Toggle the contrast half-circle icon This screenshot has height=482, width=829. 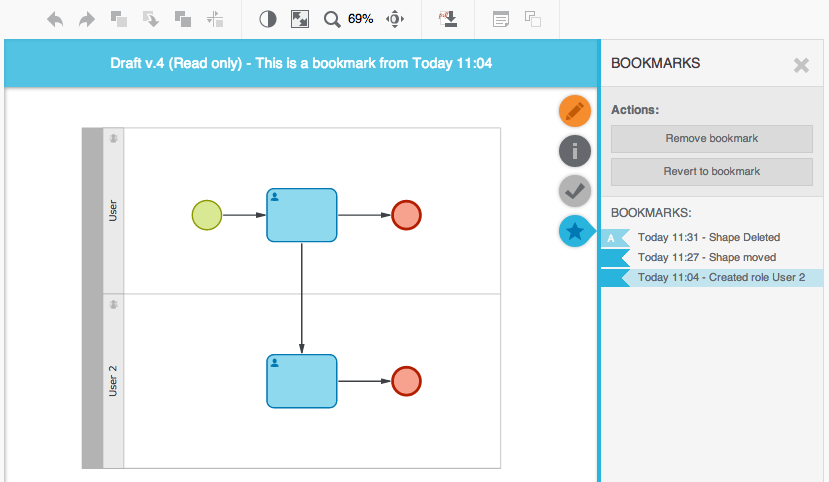coord(267,19)
